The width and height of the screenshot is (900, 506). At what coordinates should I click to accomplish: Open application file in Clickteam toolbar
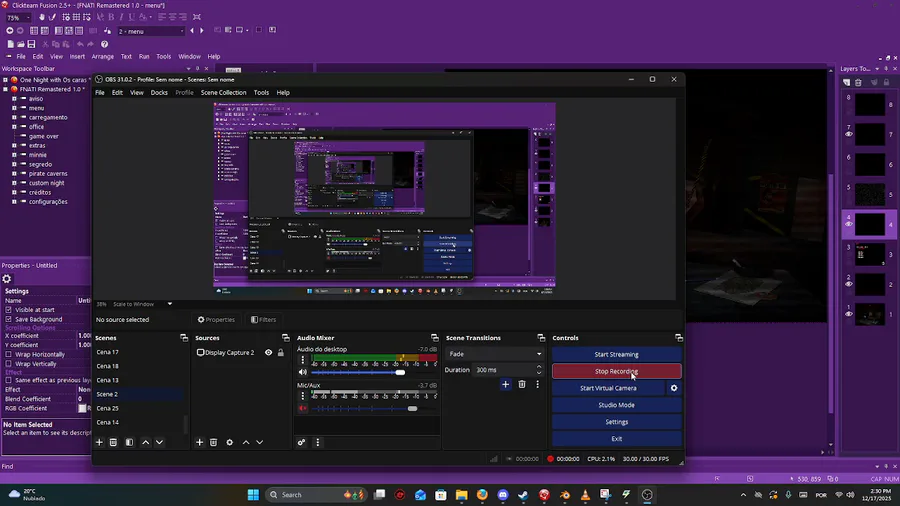coord(21,44)
